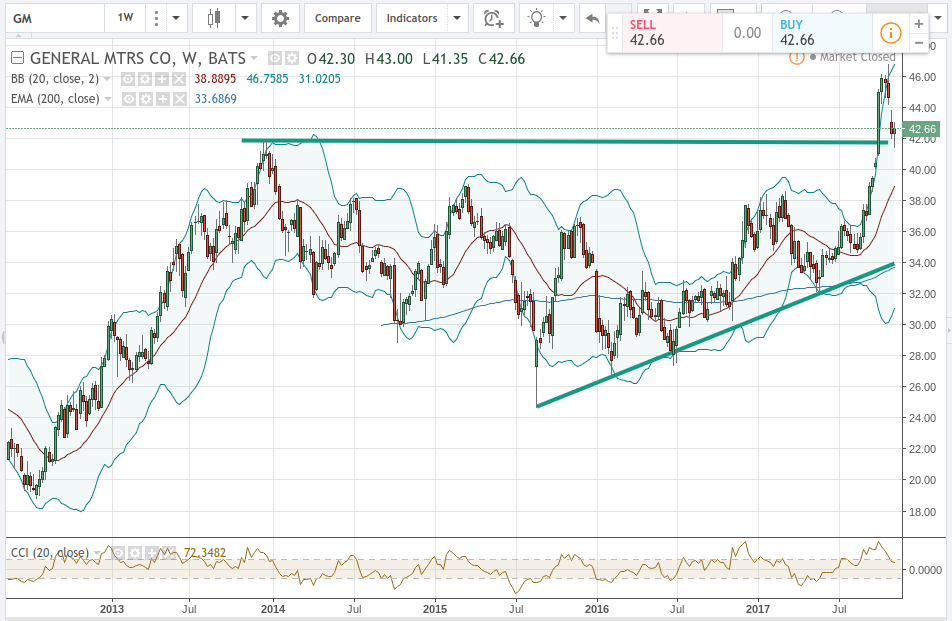Image resolution: width=952 pixels, height=621 pixels.
Task: Select the candlestick chart style icon
Action: [x=215, y=18]
